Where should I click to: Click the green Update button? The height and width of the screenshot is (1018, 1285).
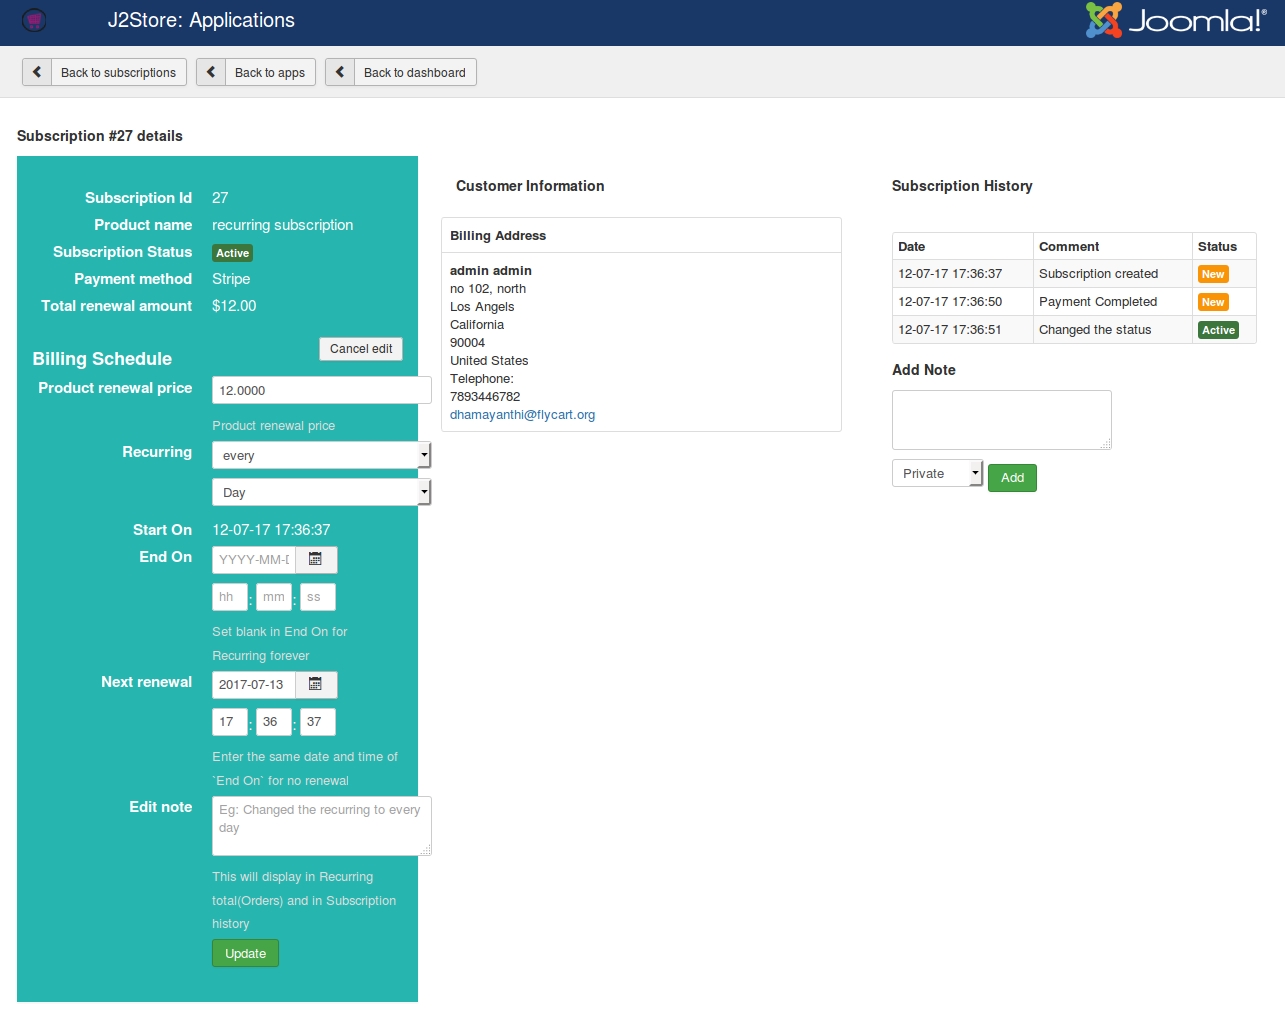click(245, 953)
